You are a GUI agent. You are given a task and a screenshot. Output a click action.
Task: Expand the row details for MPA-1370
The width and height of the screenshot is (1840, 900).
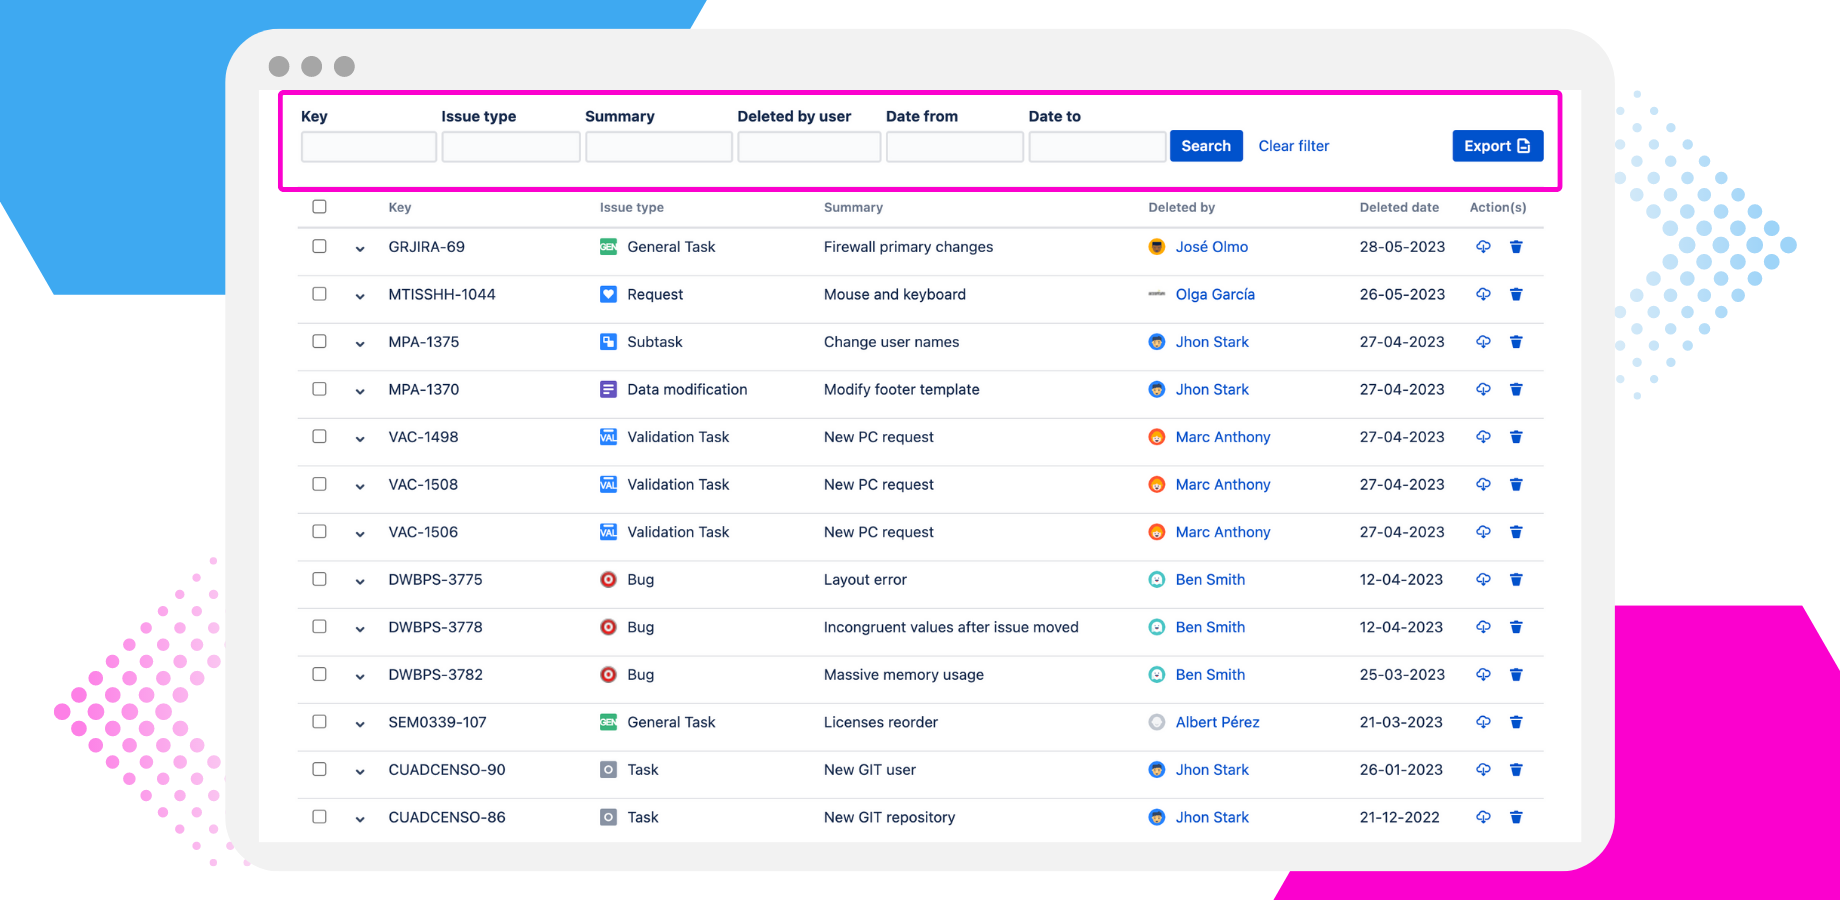pos(360,390)
